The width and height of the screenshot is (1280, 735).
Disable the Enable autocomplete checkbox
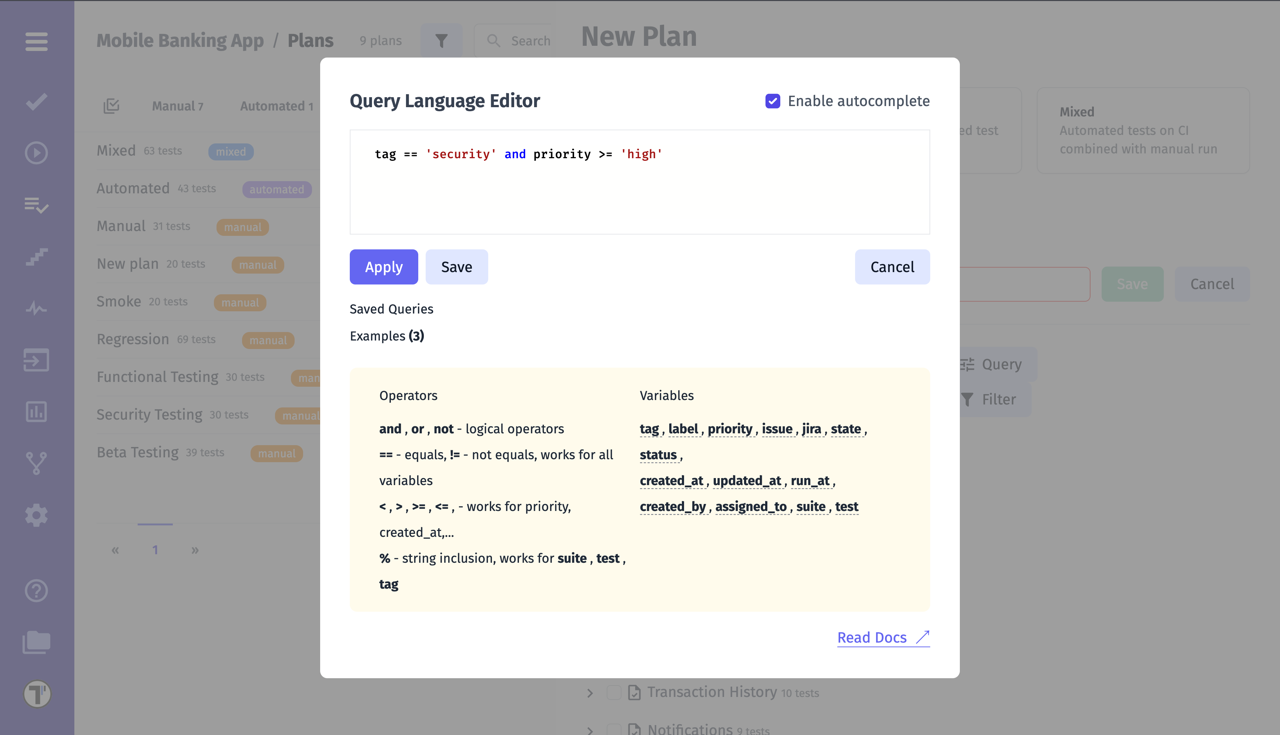pos(773,100)
